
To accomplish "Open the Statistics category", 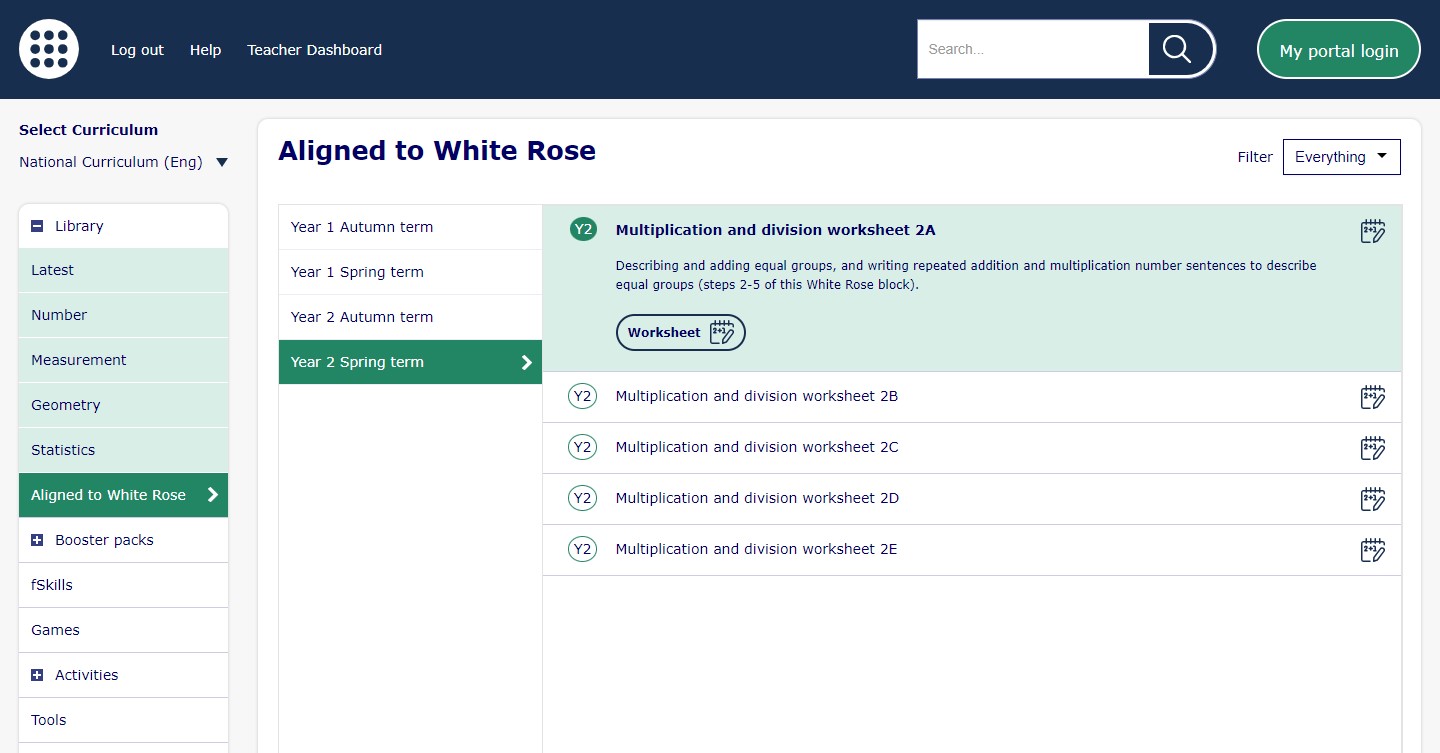I will [123, 450].
